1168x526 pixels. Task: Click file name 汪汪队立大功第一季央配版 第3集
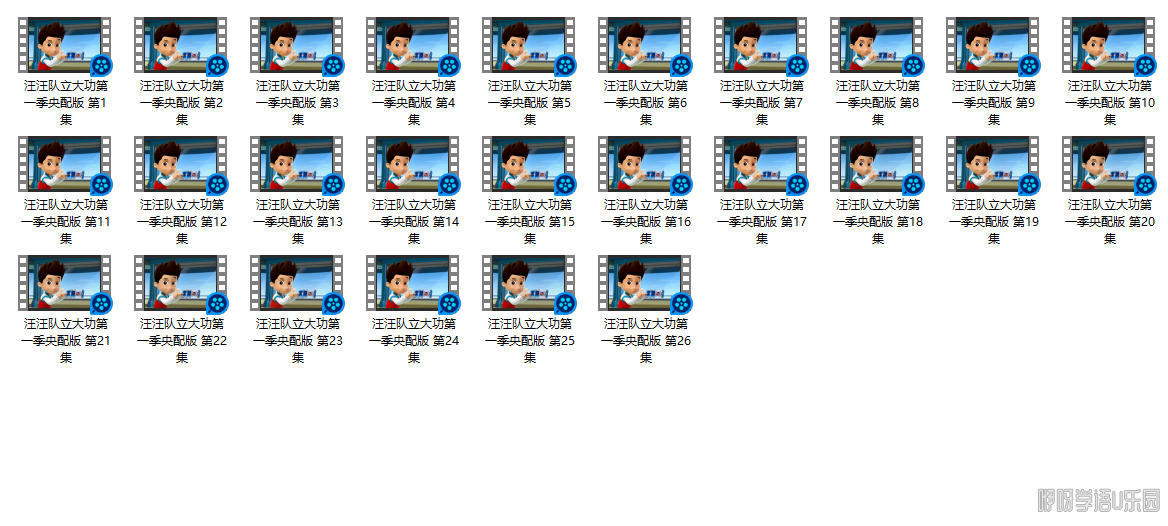pyautogui.click(x=298, y=103)
